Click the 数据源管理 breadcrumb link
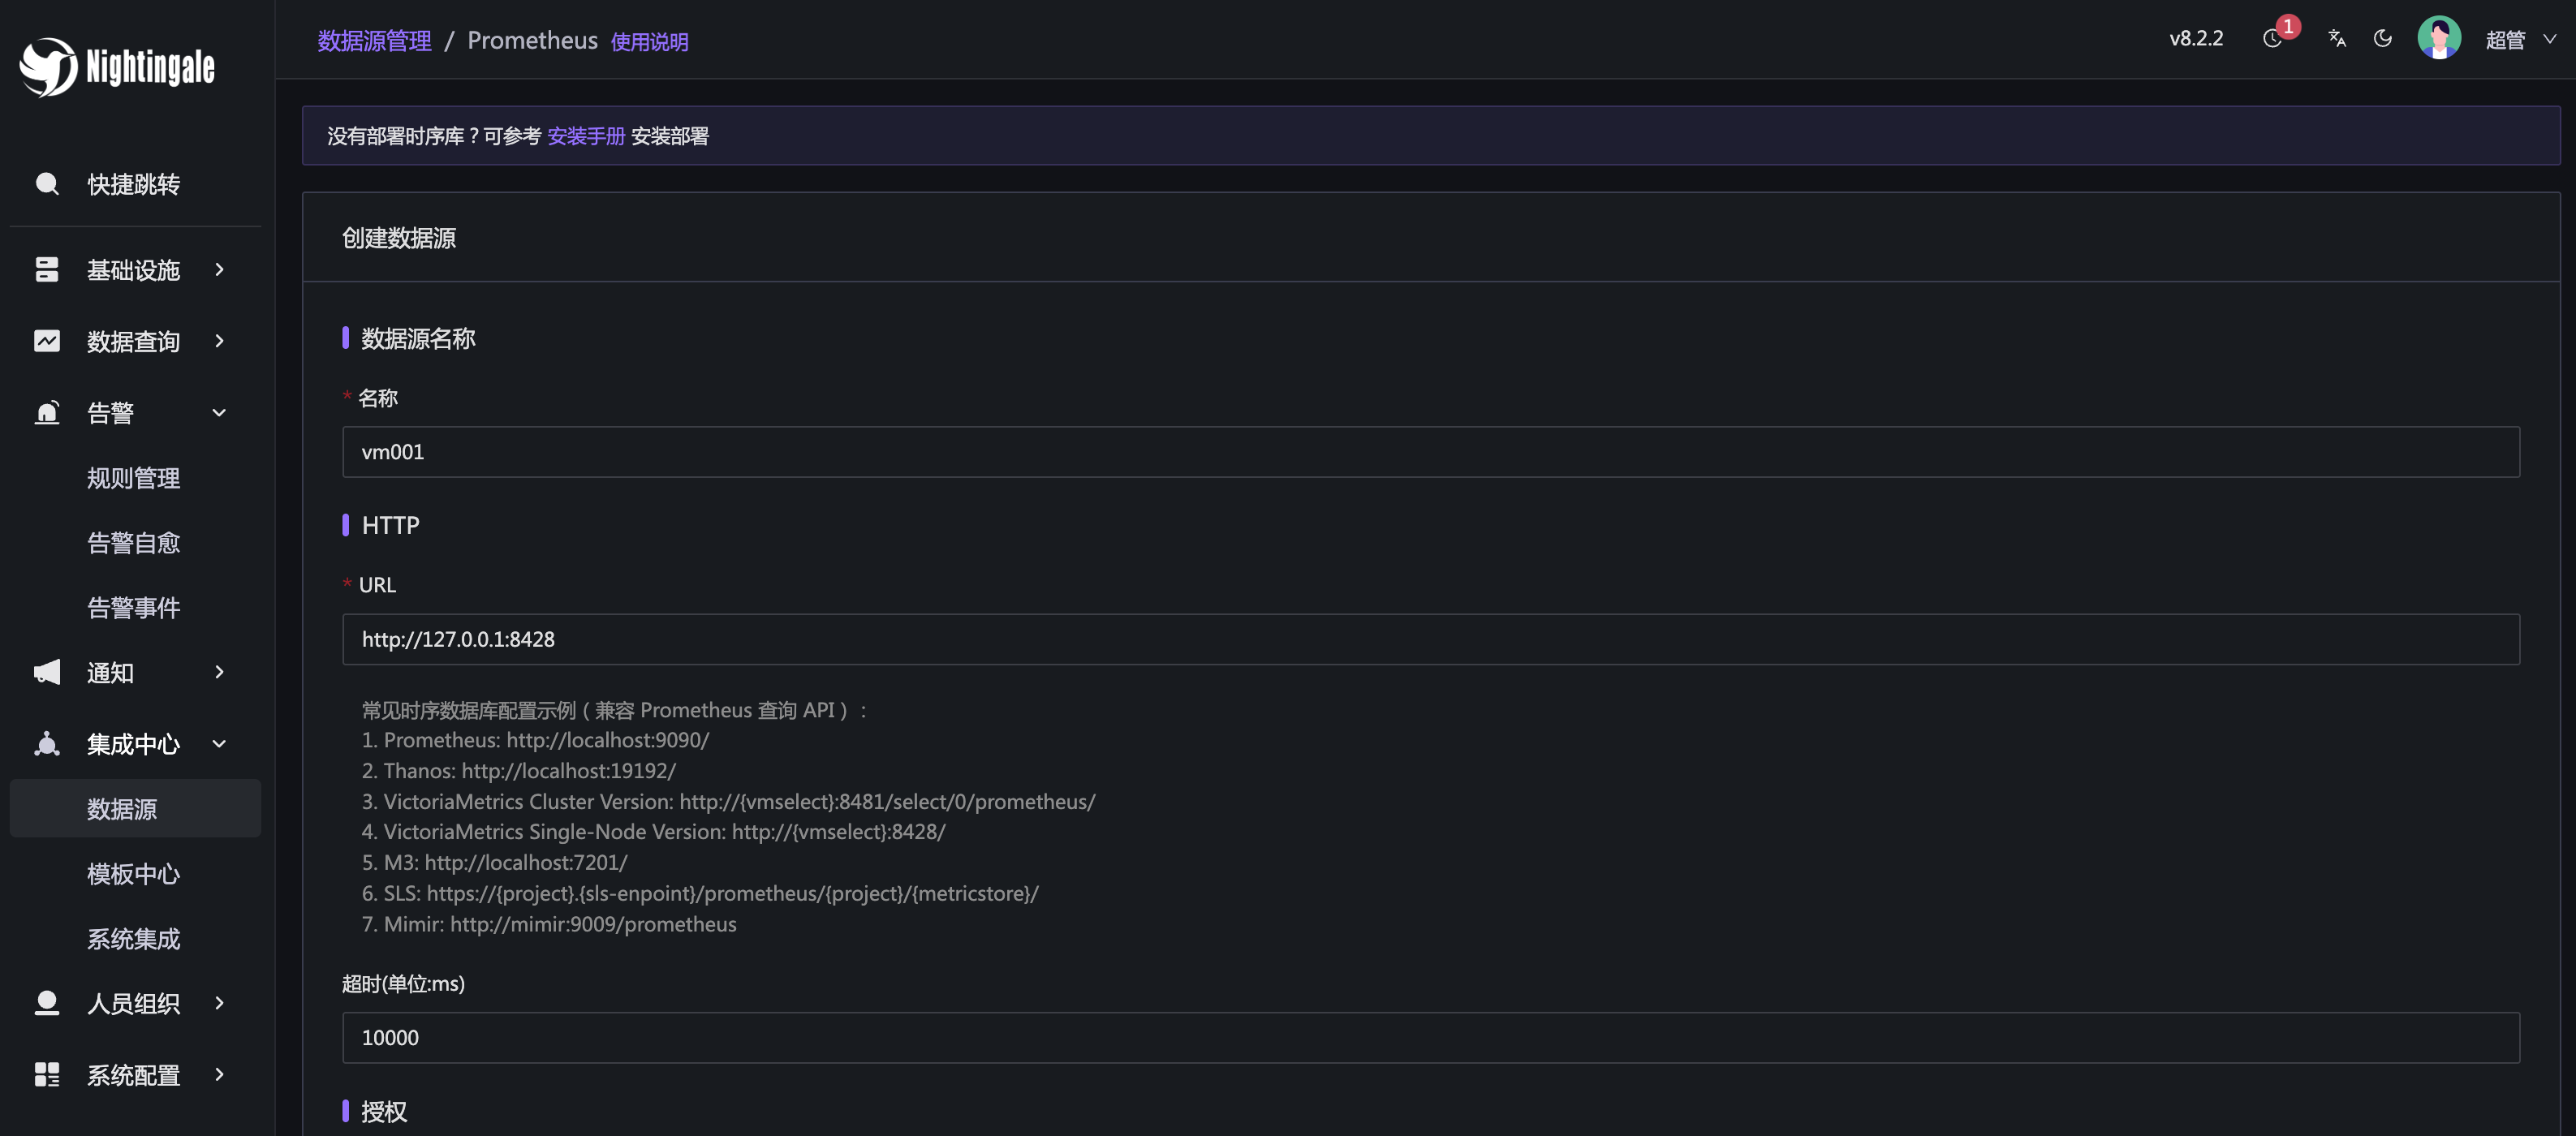The width and height of the screenshot is (2576, 1136). coord(375,40)
